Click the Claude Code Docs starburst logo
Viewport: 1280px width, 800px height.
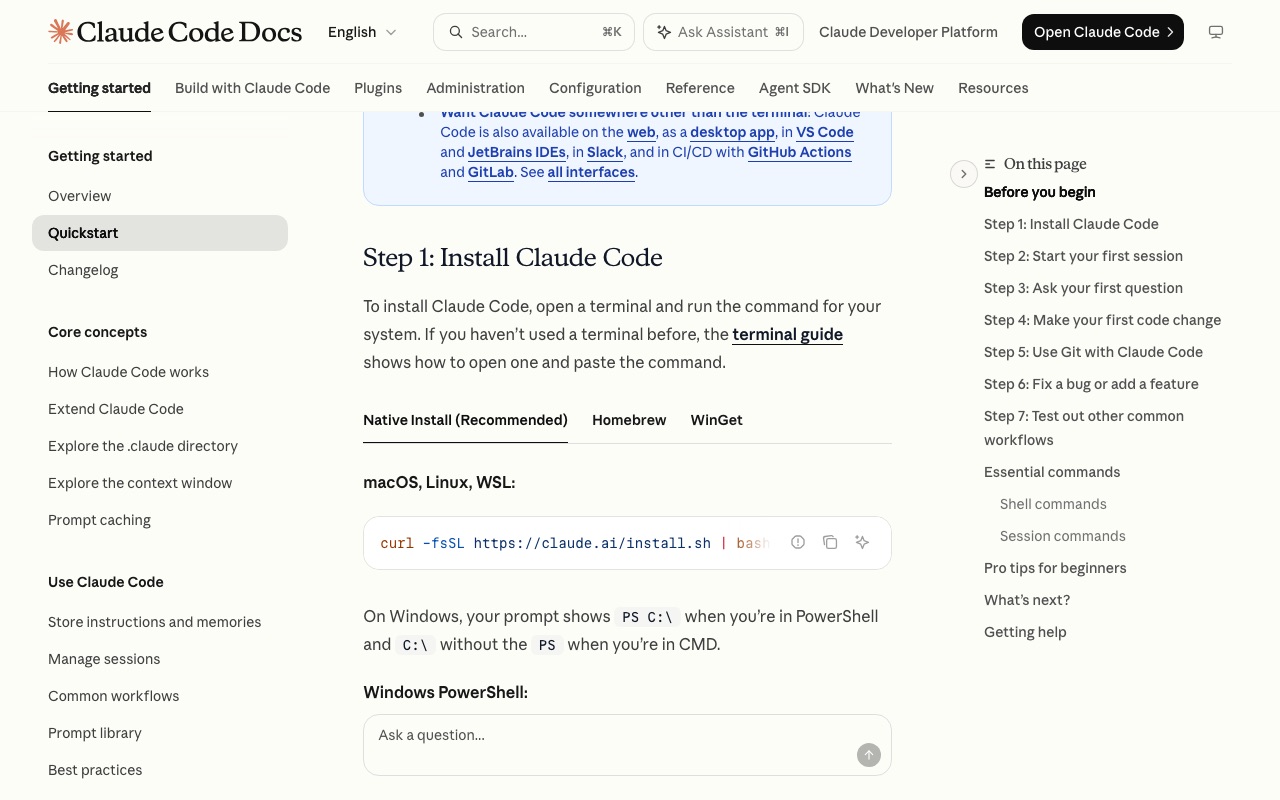(61, 32)
